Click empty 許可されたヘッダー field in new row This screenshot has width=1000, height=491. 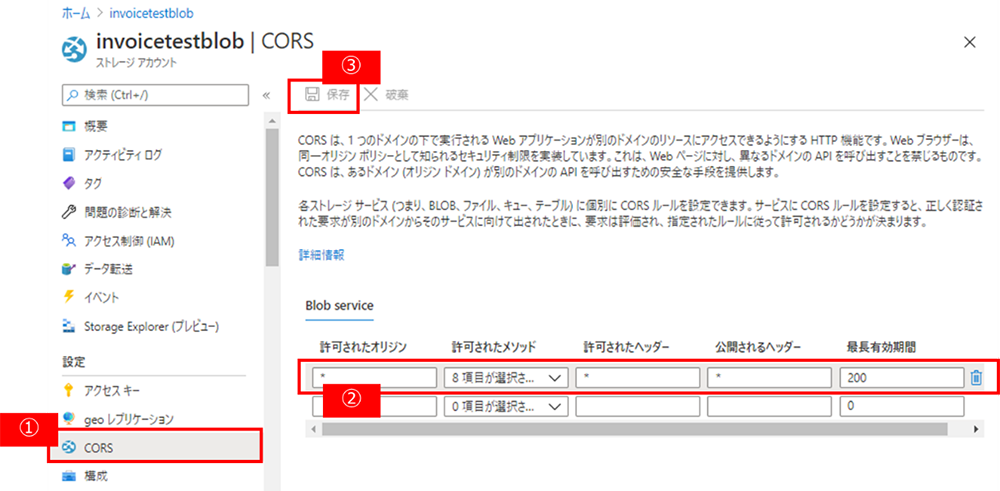point(638,406)
